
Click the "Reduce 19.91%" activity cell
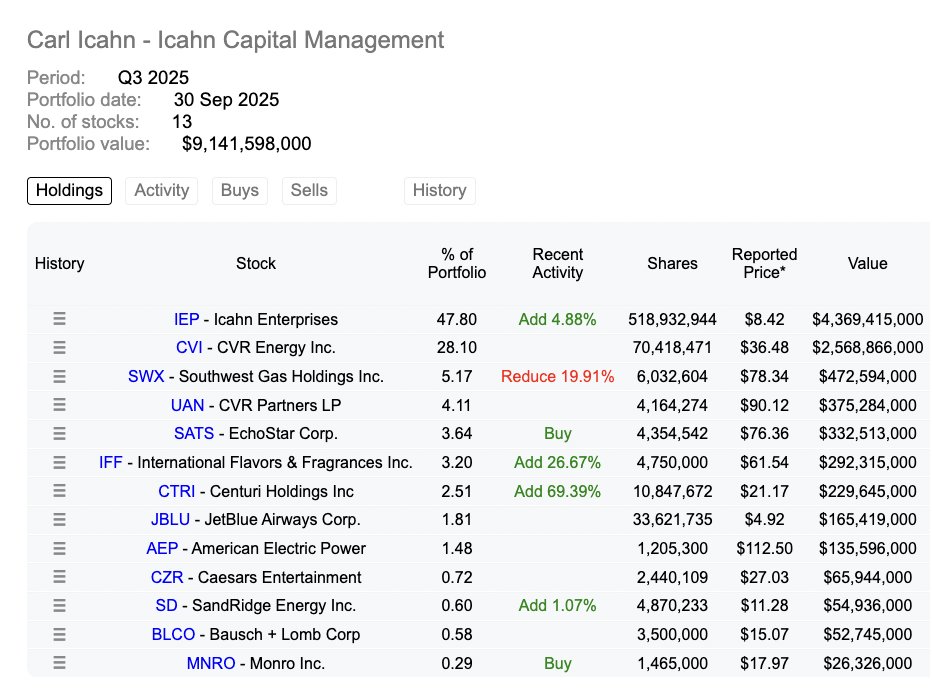pos(558,376)
